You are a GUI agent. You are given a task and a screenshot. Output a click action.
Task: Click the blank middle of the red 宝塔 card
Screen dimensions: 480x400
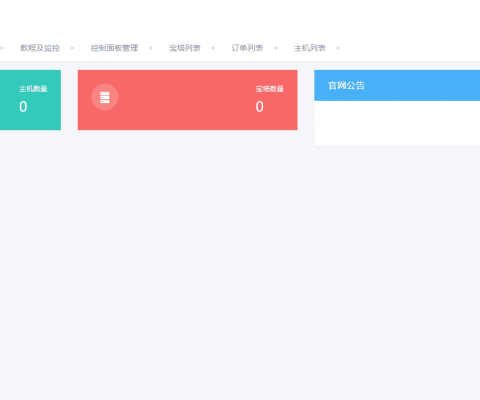coord(187,100)
